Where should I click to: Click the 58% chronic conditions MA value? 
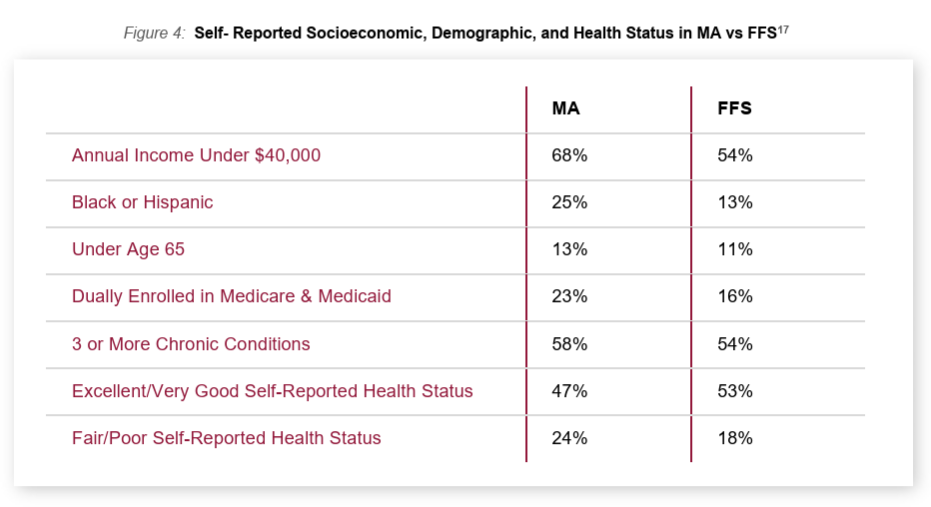[569, 344]
